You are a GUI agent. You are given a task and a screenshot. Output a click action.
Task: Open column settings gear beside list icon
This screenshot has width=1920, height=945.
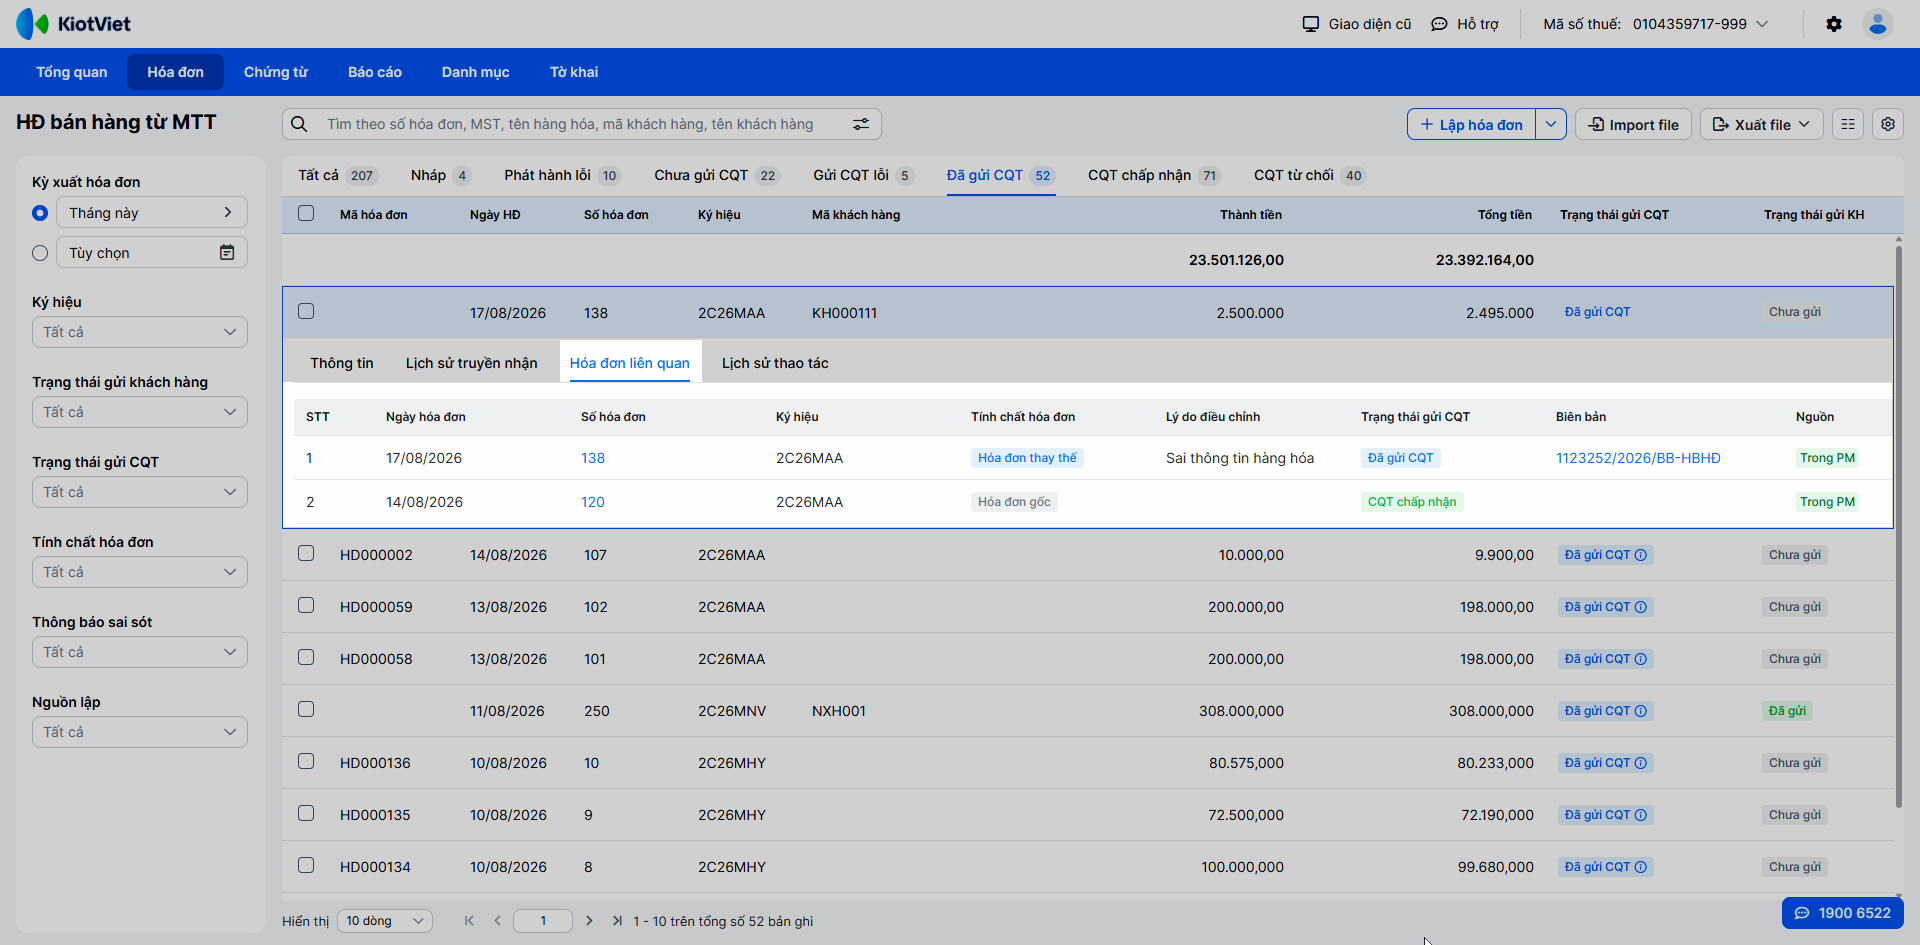pyautogui.click(x=1888, y=124)
